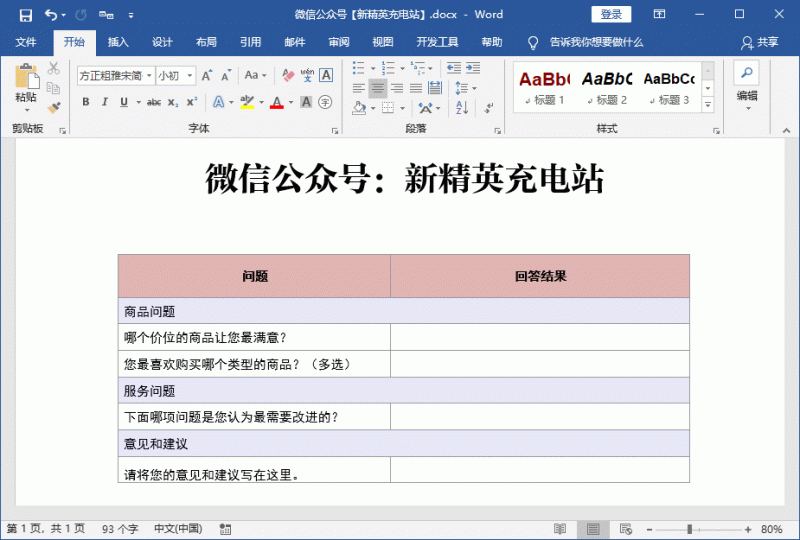Viewport: 800px width, 540px height.
Task: Toggle italic formatting
Action: click(105, 102)
